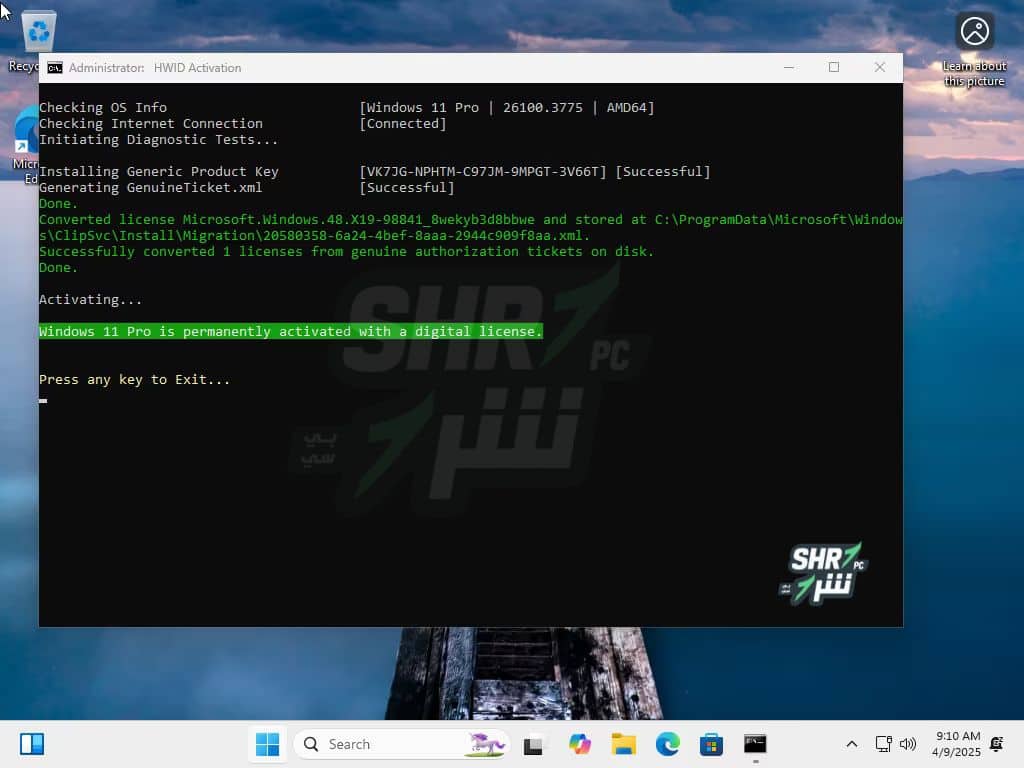Open the volume speaker icon in tray
The image size is (1024, 768).
point(908,744)
